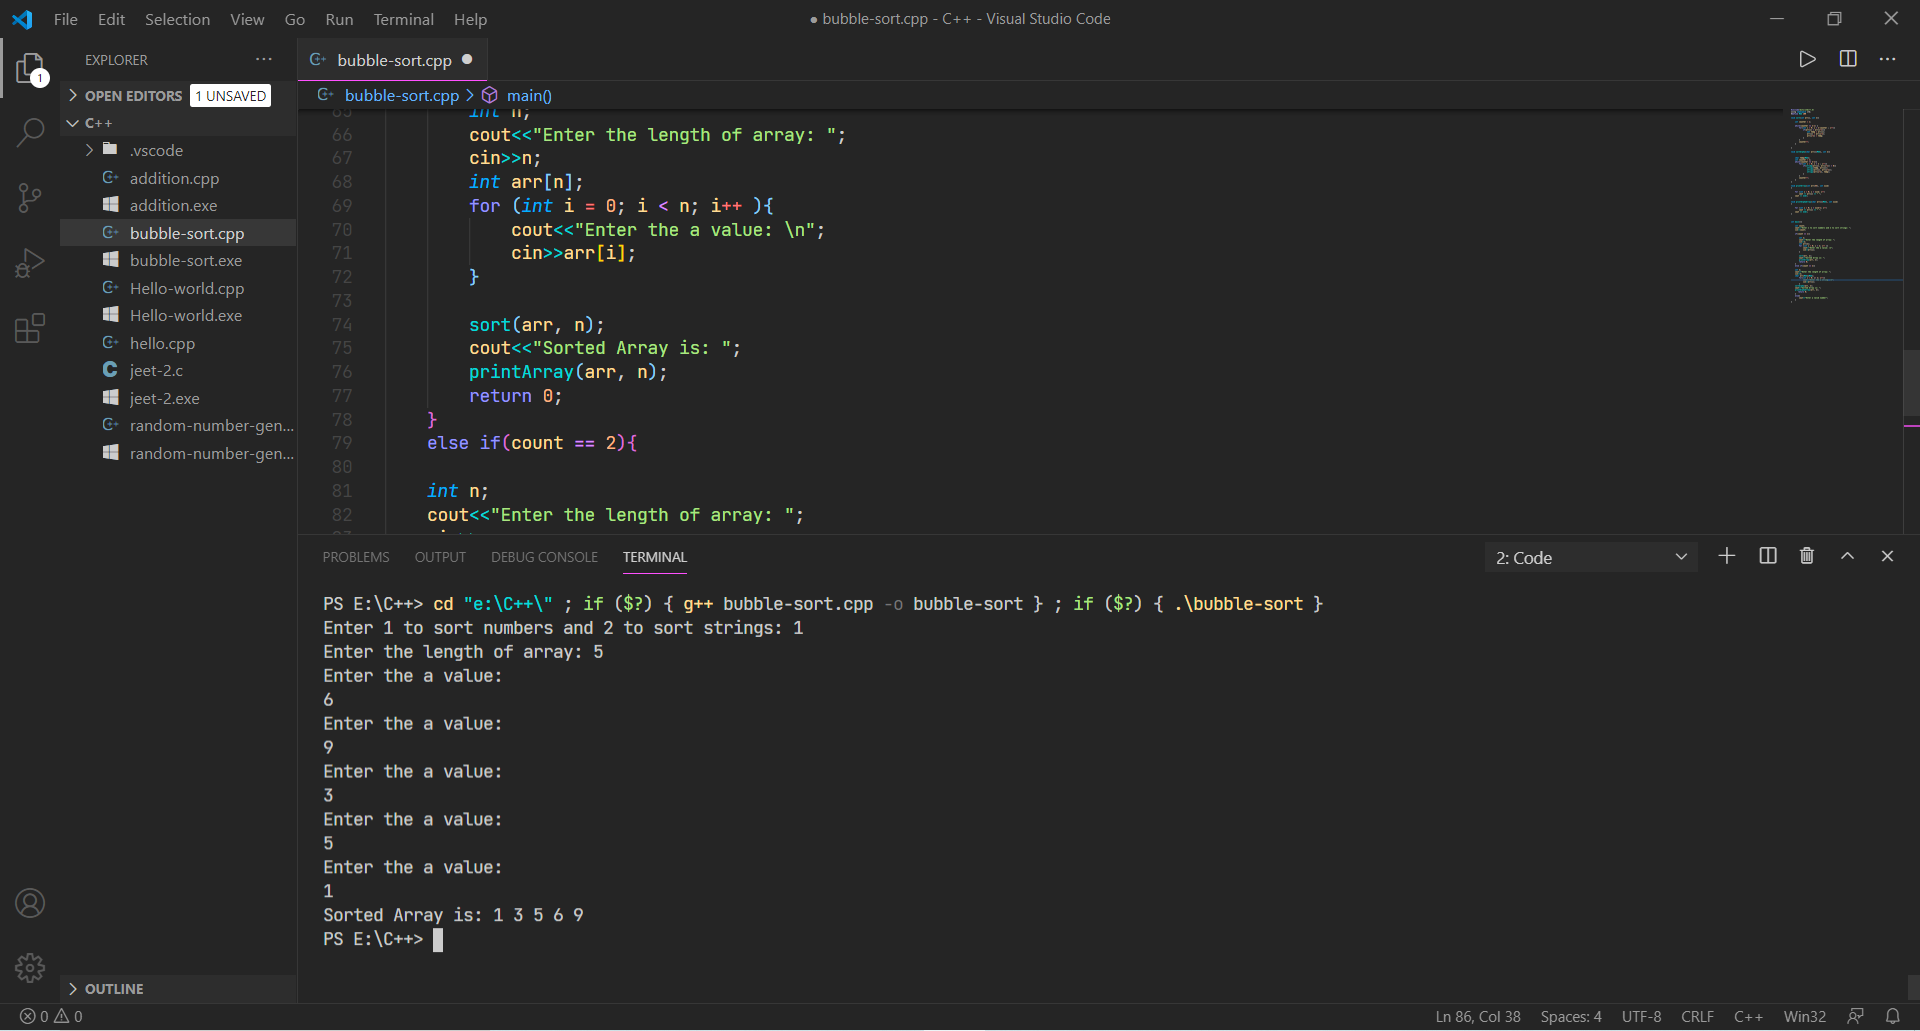
Task: Split the editor to the right
Action: 1848,59
